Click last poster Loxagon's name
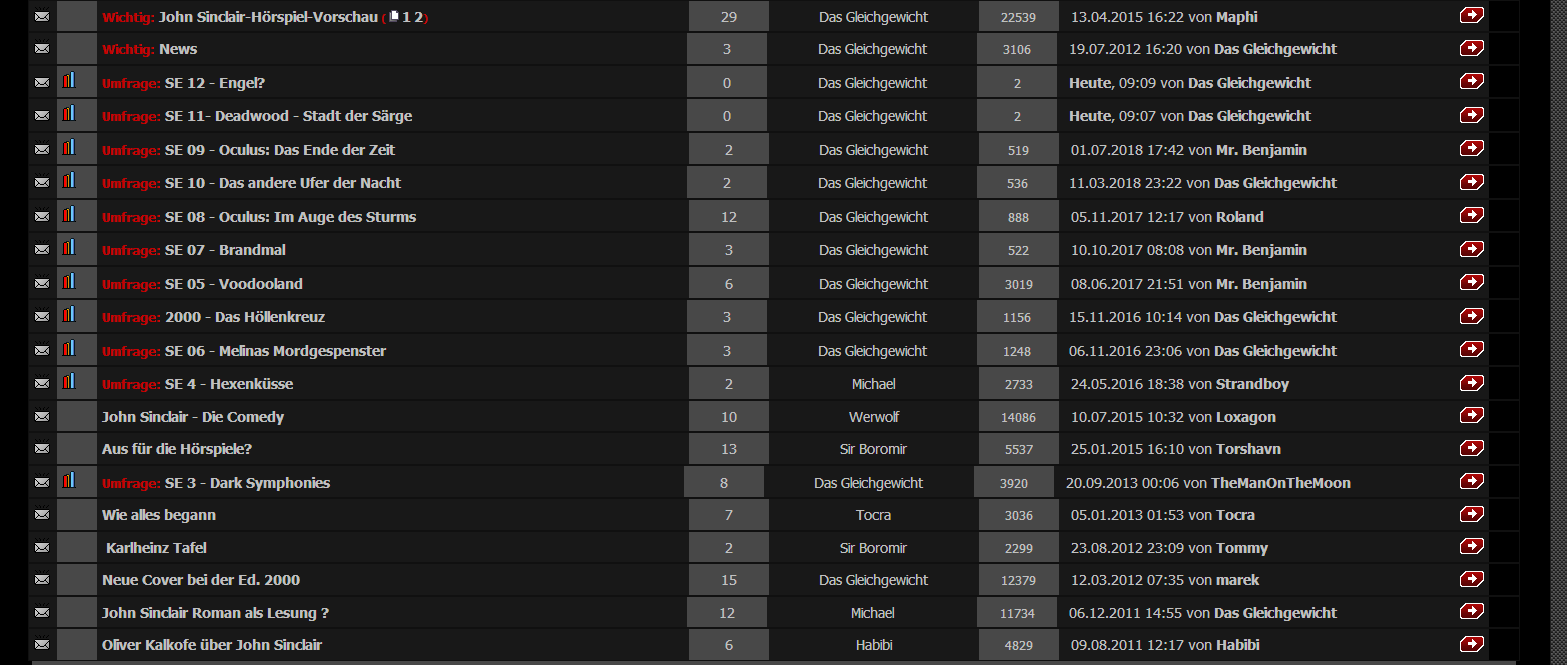1567x665 pixels. (1245, 417)
